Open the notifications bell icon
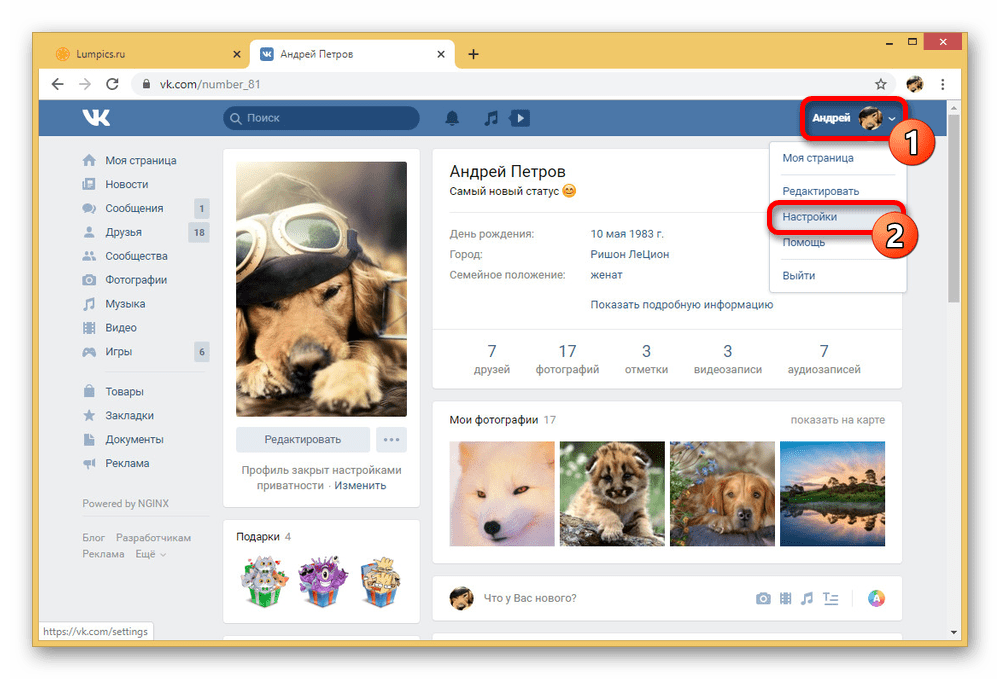 pos(452,118)
